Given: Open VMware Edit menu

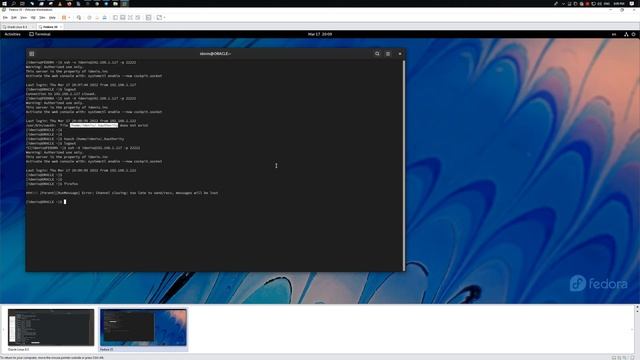Looking at the screenshot, I should (x=14, y=18).
